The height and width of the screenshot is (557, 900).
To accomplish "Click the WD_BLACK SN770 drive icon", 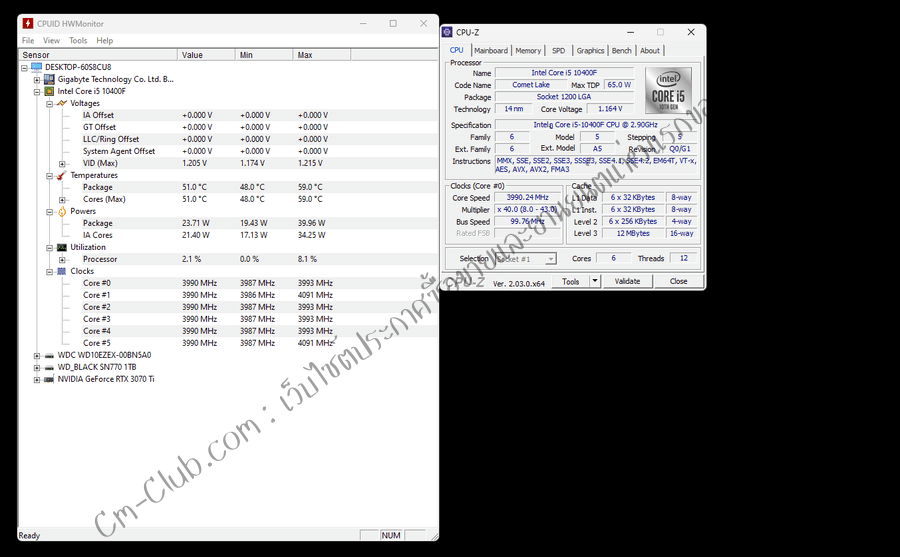I will (x=49, y=368).
